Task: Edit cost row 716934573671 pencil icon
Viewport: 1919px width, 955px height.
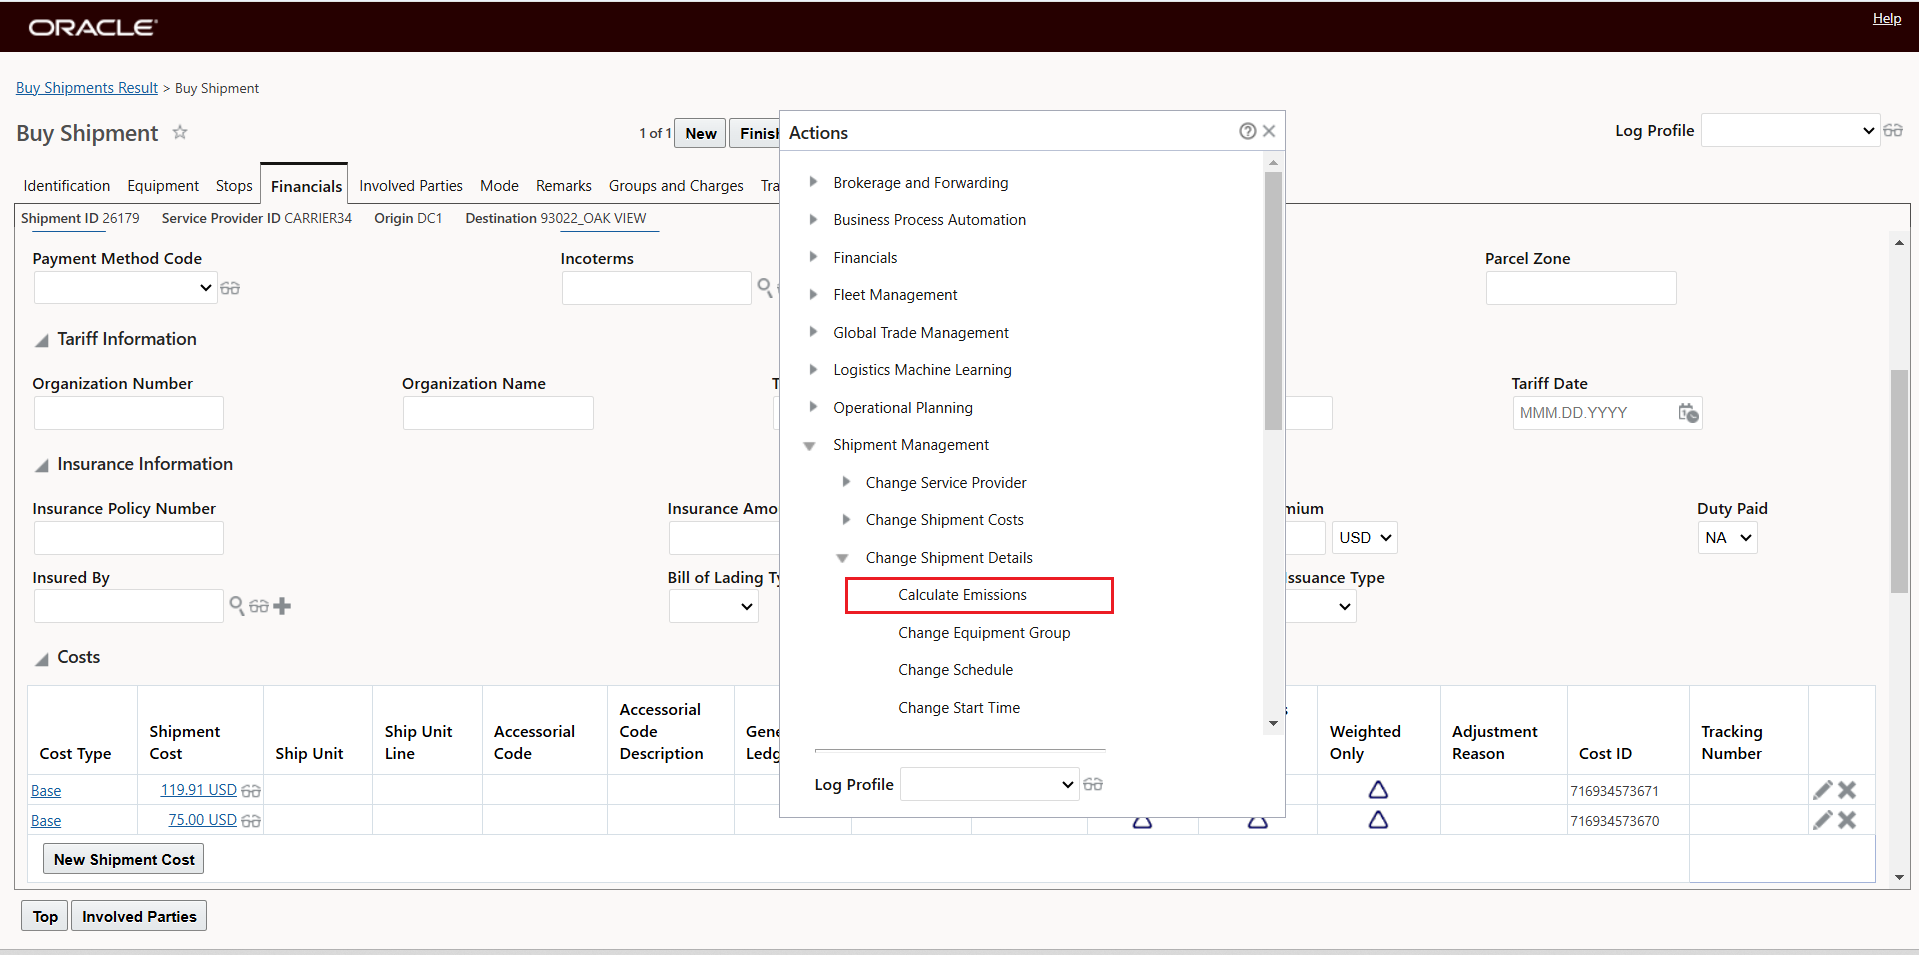Action: pos(1823,790)
